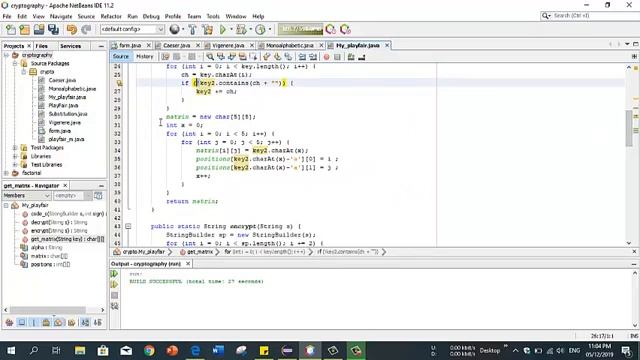Toggle Show Inherited Members in Navigator
The width and height of the screenshot is (640, 360).
click(x=9, y=322)
